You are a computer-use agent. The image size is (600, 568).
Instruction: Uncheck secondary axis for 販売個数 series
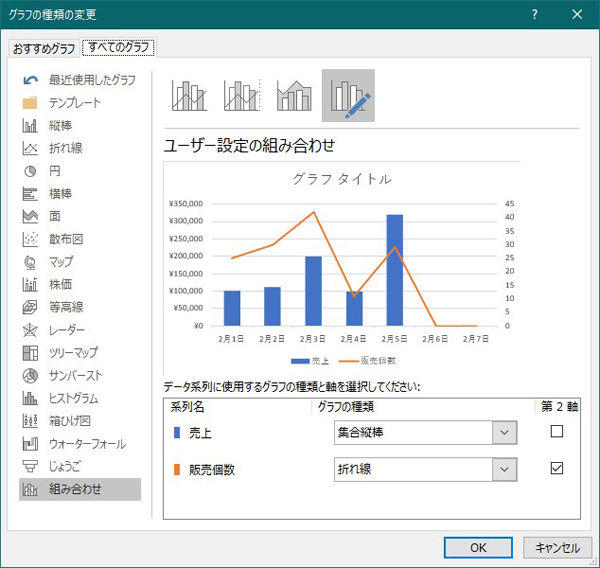click(557, 469)
